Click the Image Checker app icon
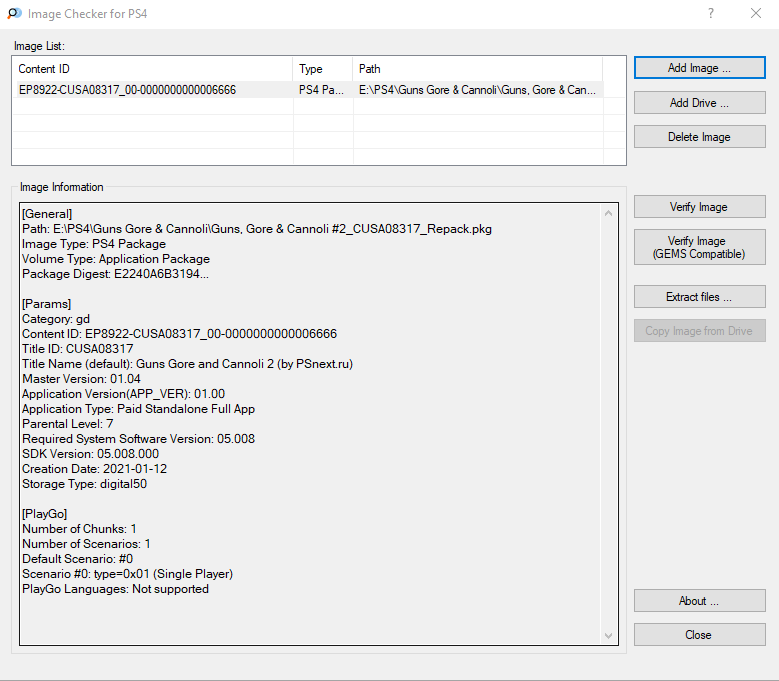779x681 pixels. point(14,13)
